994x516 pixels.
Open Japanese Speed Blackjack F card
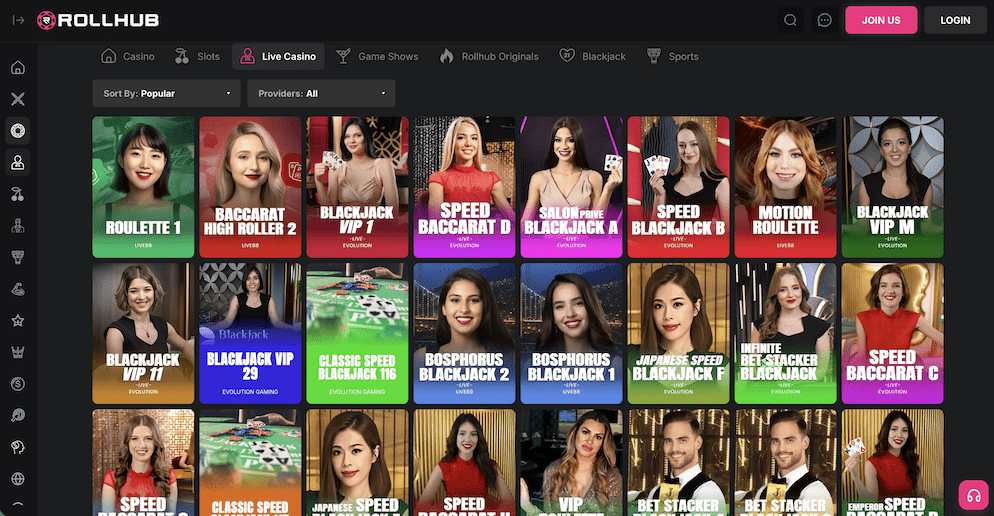tap(678, 333)
